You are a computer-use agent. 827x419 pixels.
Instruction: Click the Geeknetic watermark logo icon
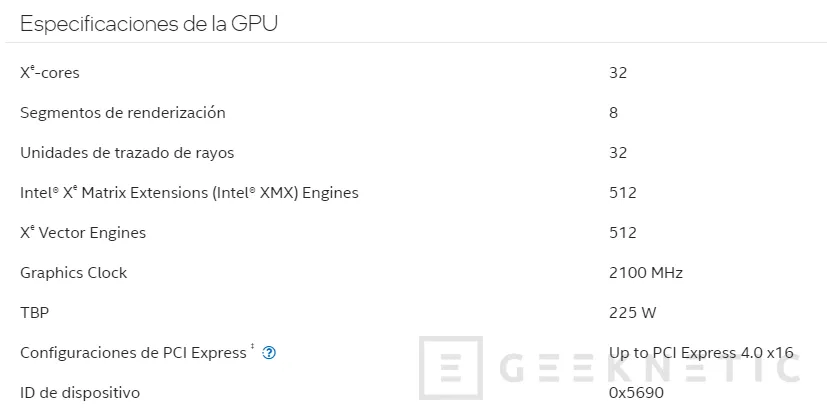point(451,368)
